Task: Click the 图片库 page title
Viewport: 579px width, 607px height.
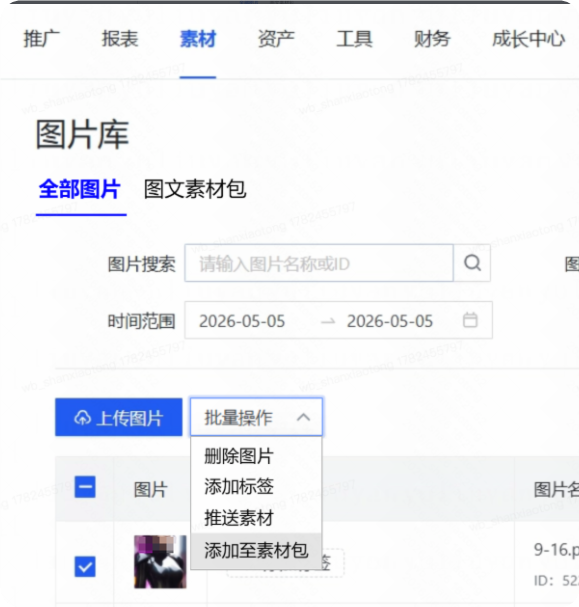Action: (82, 134)
